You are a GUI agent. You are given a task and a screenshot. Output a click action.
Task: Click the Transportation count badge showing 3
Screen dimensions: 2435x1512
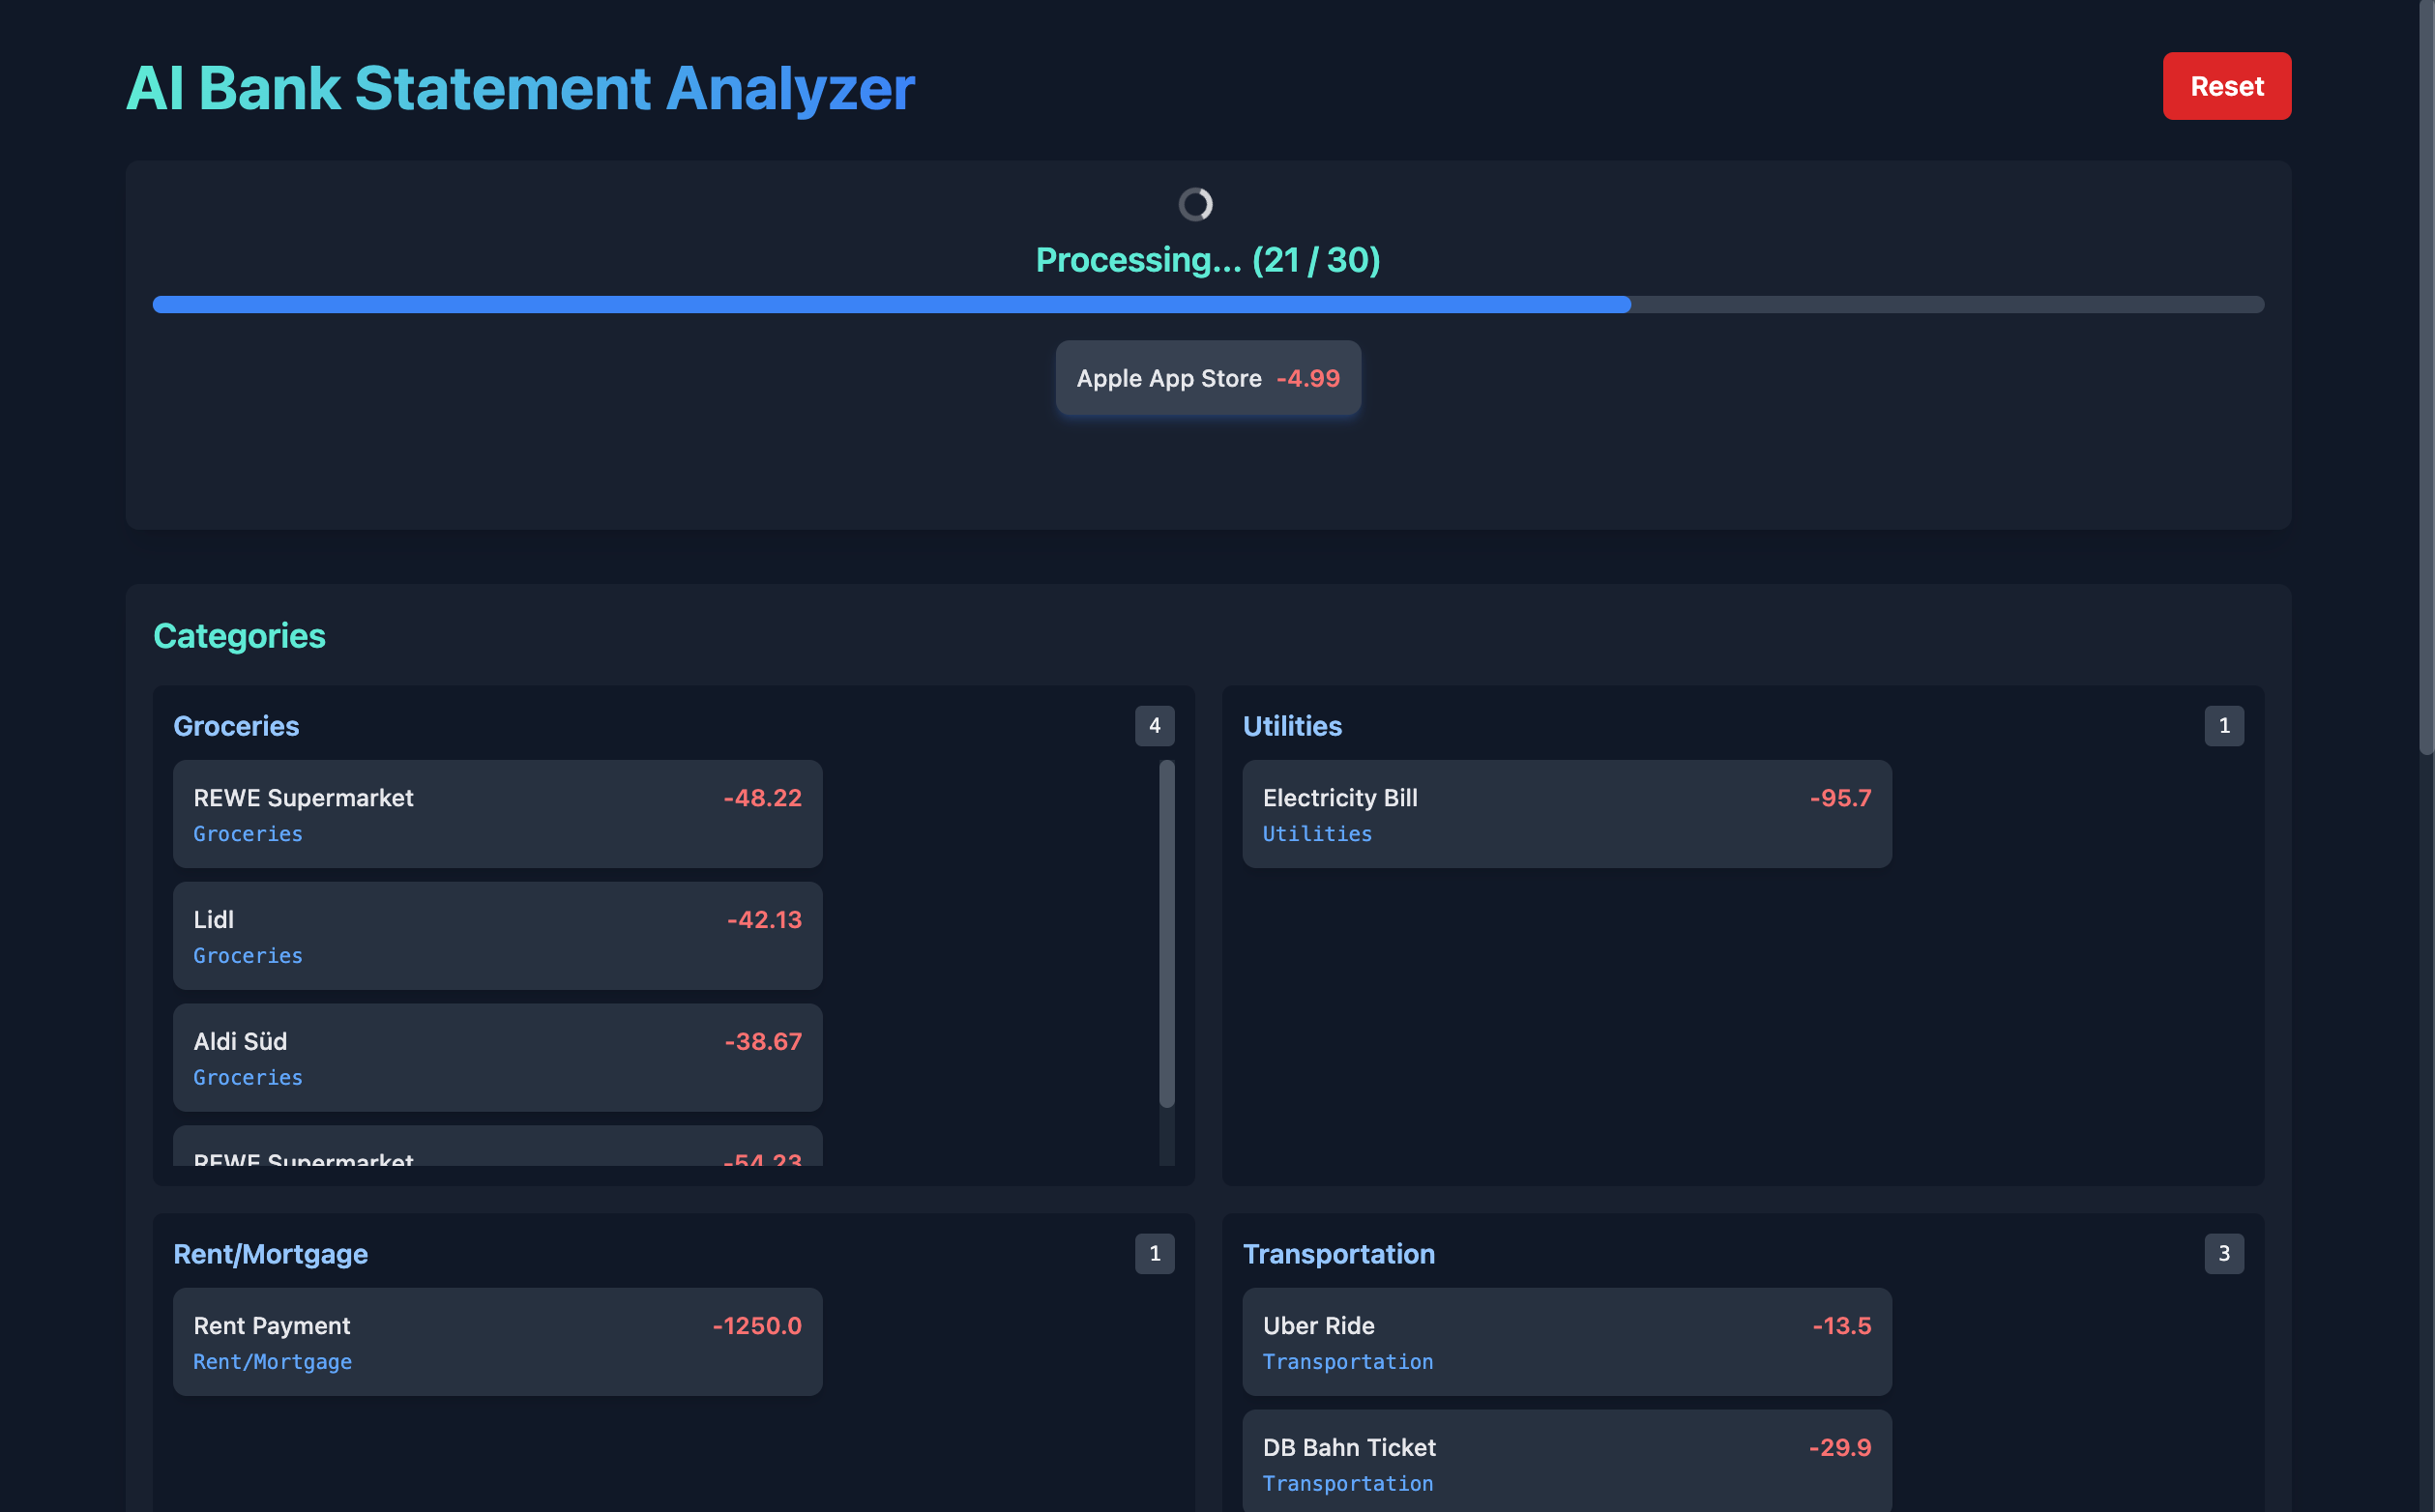[2223, 1253]
